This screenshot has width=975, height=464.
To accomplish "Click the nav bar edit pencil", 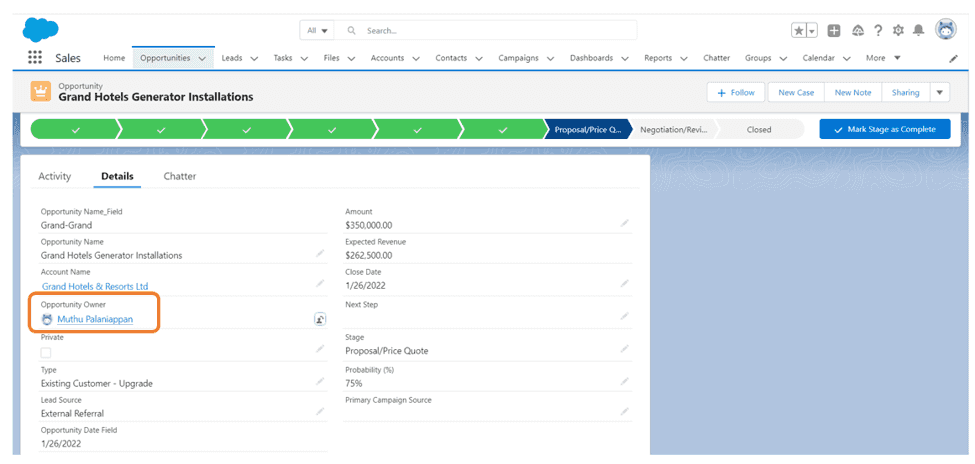I will click(953, 58).
